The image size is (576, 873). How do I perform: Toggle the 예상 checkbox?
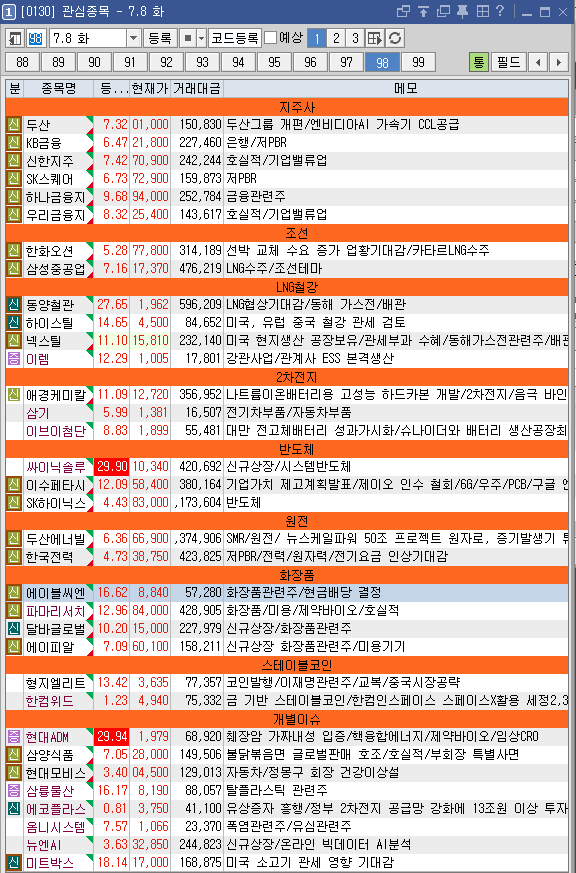pos(271,38)
